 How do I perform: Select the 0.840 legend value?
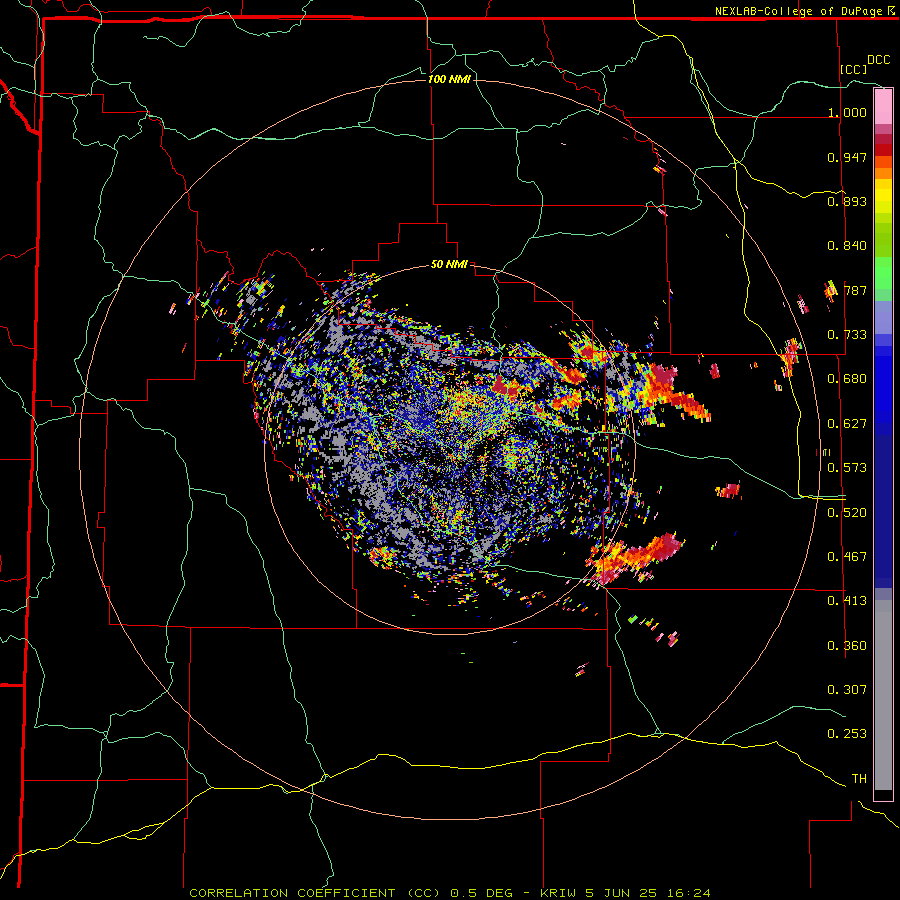tap(847, 246)
